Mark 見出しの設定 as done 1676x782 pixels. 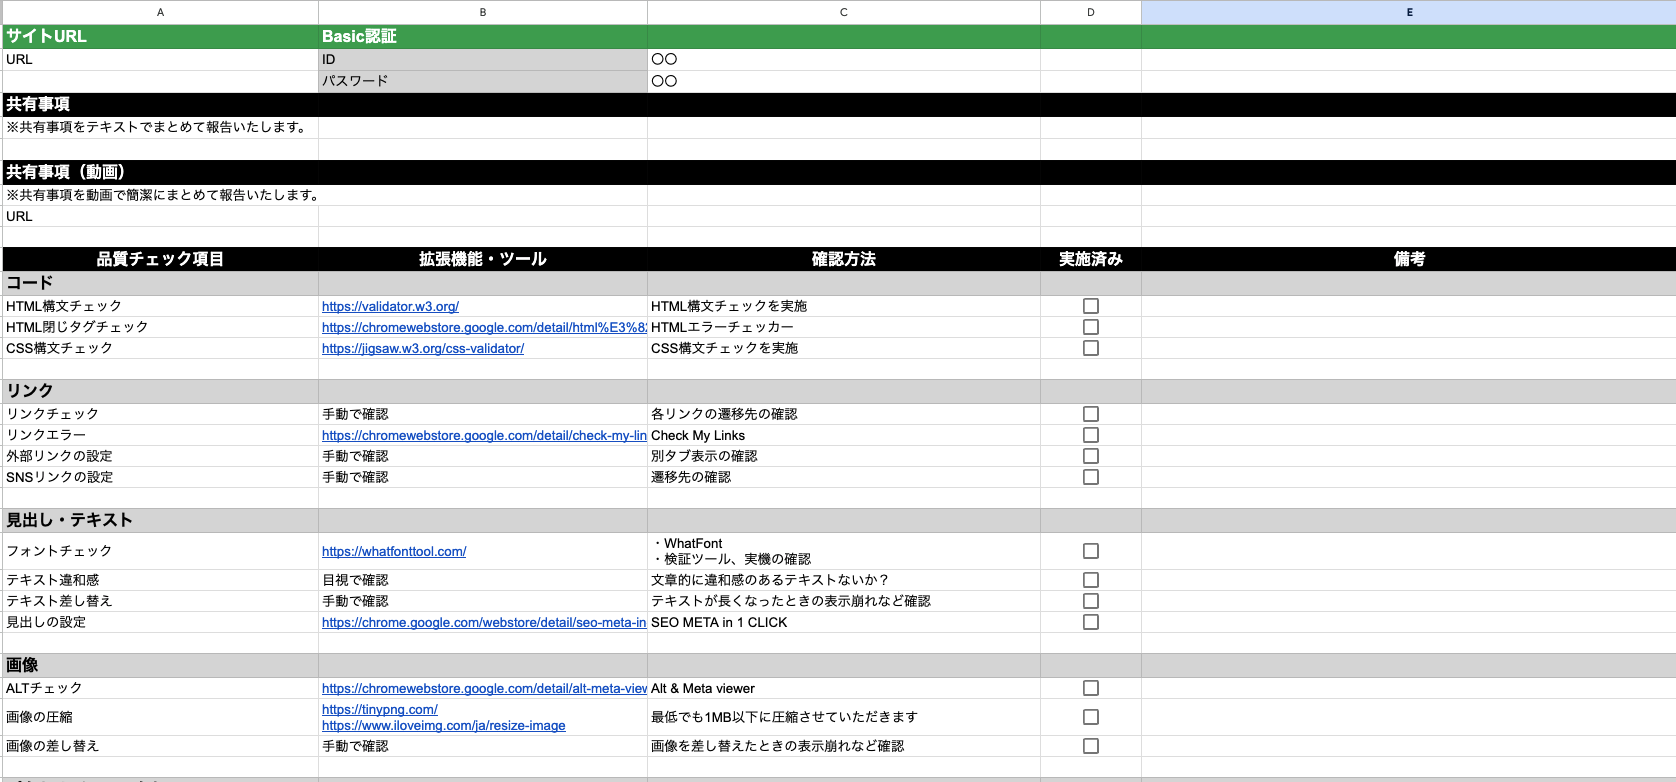1091,622
